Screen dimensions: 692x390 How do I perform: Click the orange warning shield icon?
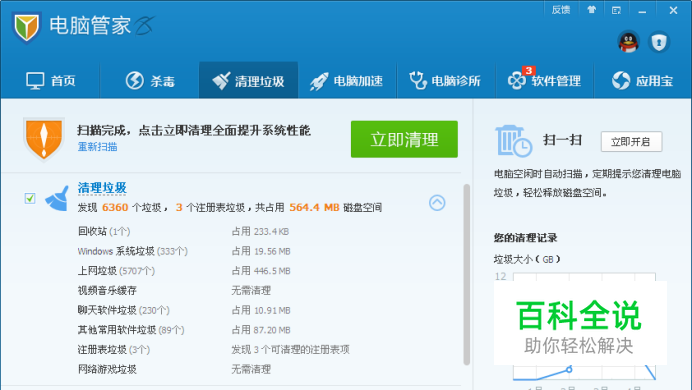coord(44,139)
